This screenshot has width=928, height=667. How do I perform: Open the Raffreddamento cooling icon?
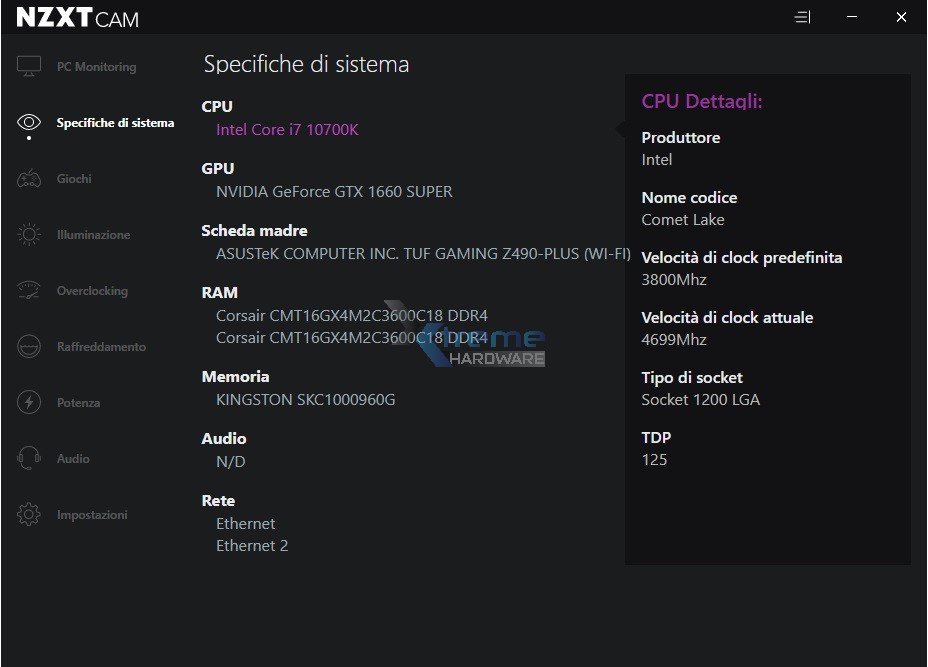click(x=29, y=347)
